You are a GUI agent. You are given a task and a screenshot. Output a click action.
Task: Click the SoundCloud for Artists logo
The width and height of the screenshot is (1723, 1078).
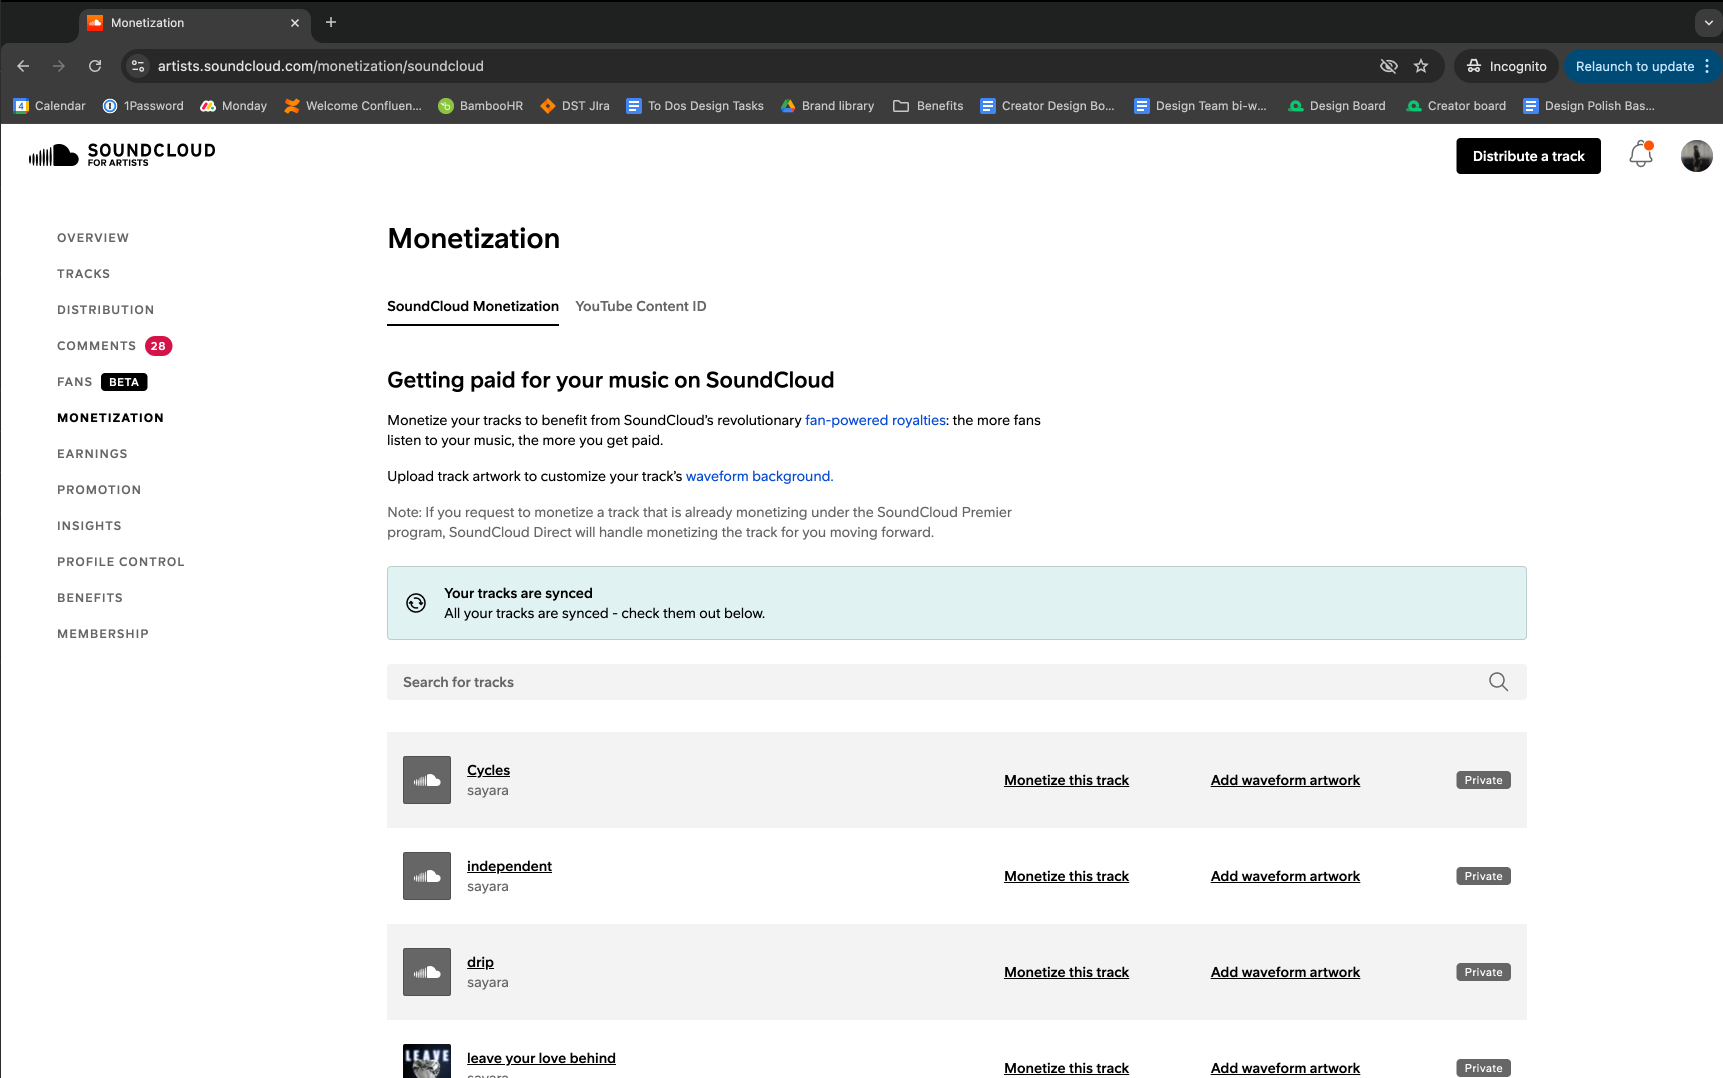point(120,155)
